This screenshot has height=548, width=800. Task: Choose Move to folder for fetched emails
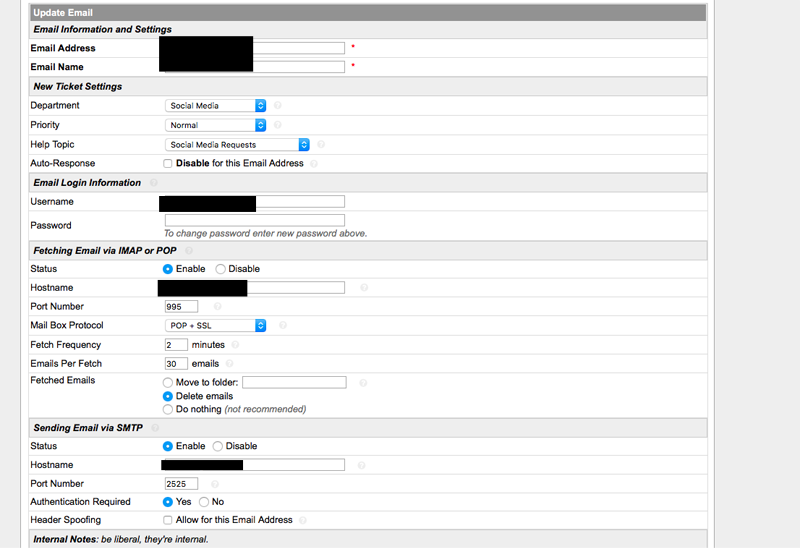(x=167, y=382)
